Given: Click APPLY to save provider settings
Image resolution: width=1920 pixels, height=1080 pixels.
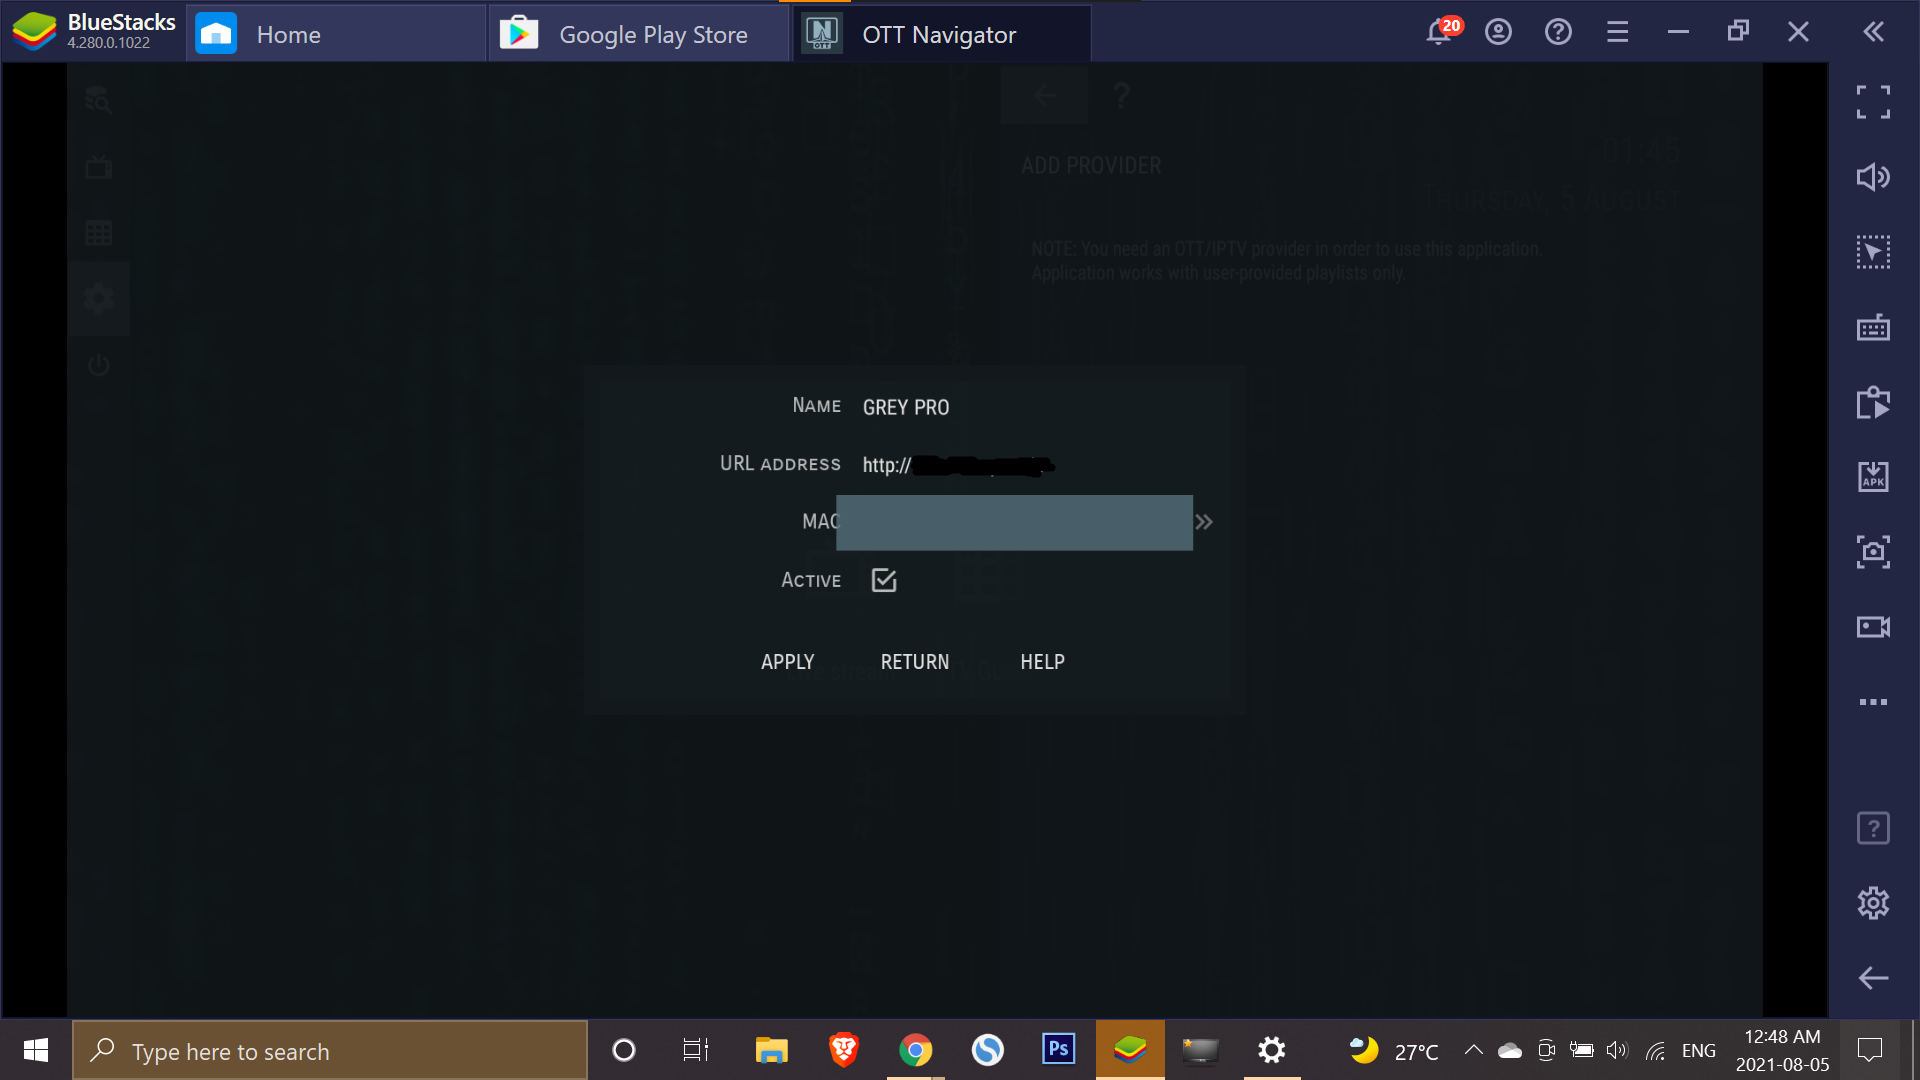Looking at the screenshot, I should 787,661.
